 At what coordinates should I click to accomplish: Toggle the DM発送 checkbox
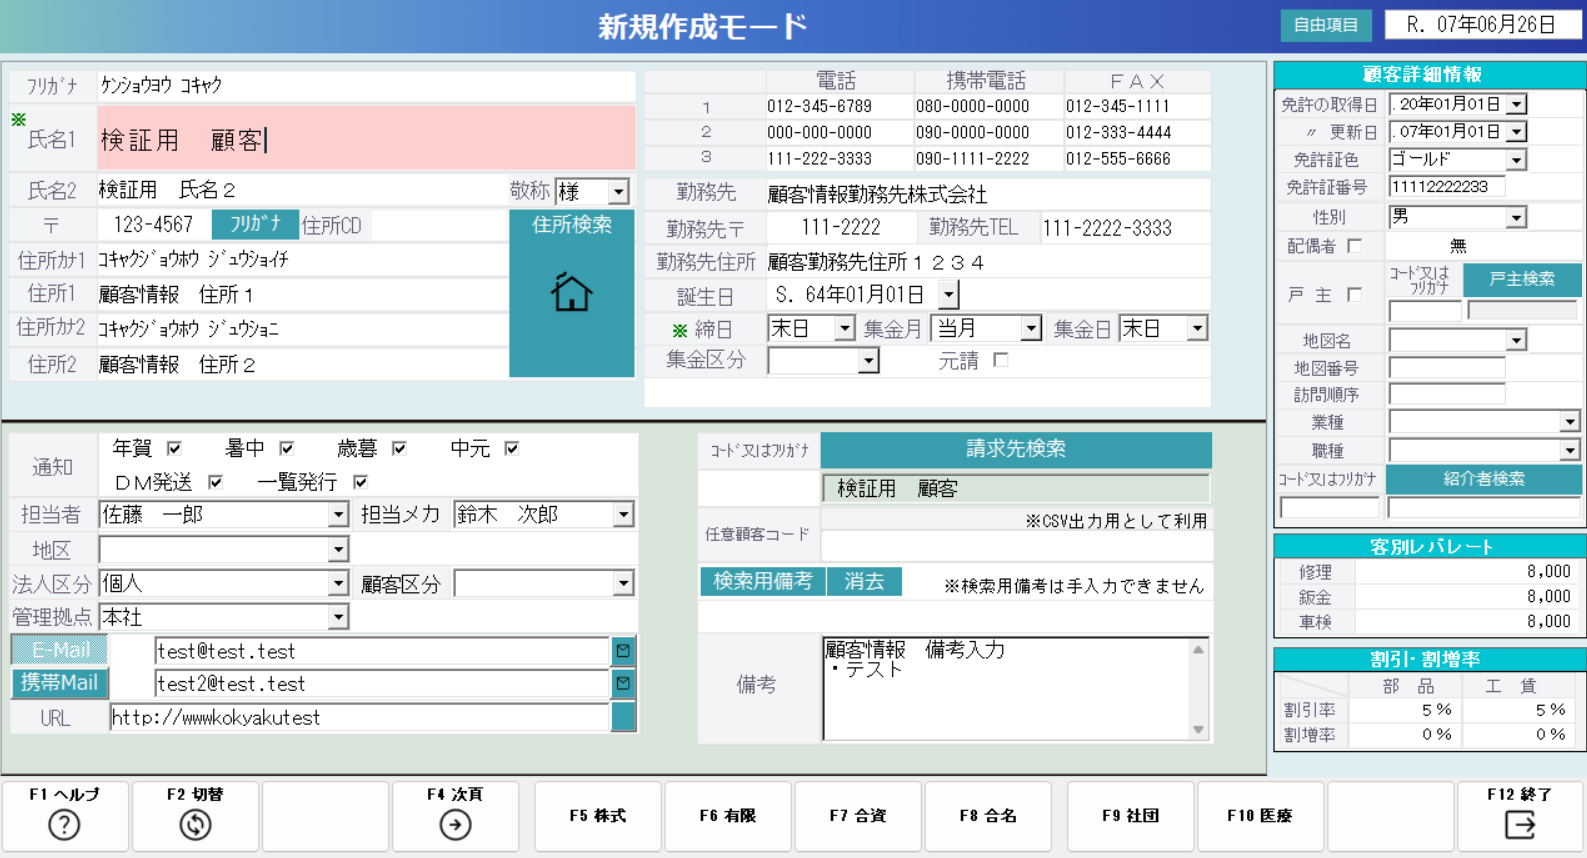click(x=215, y=483)
